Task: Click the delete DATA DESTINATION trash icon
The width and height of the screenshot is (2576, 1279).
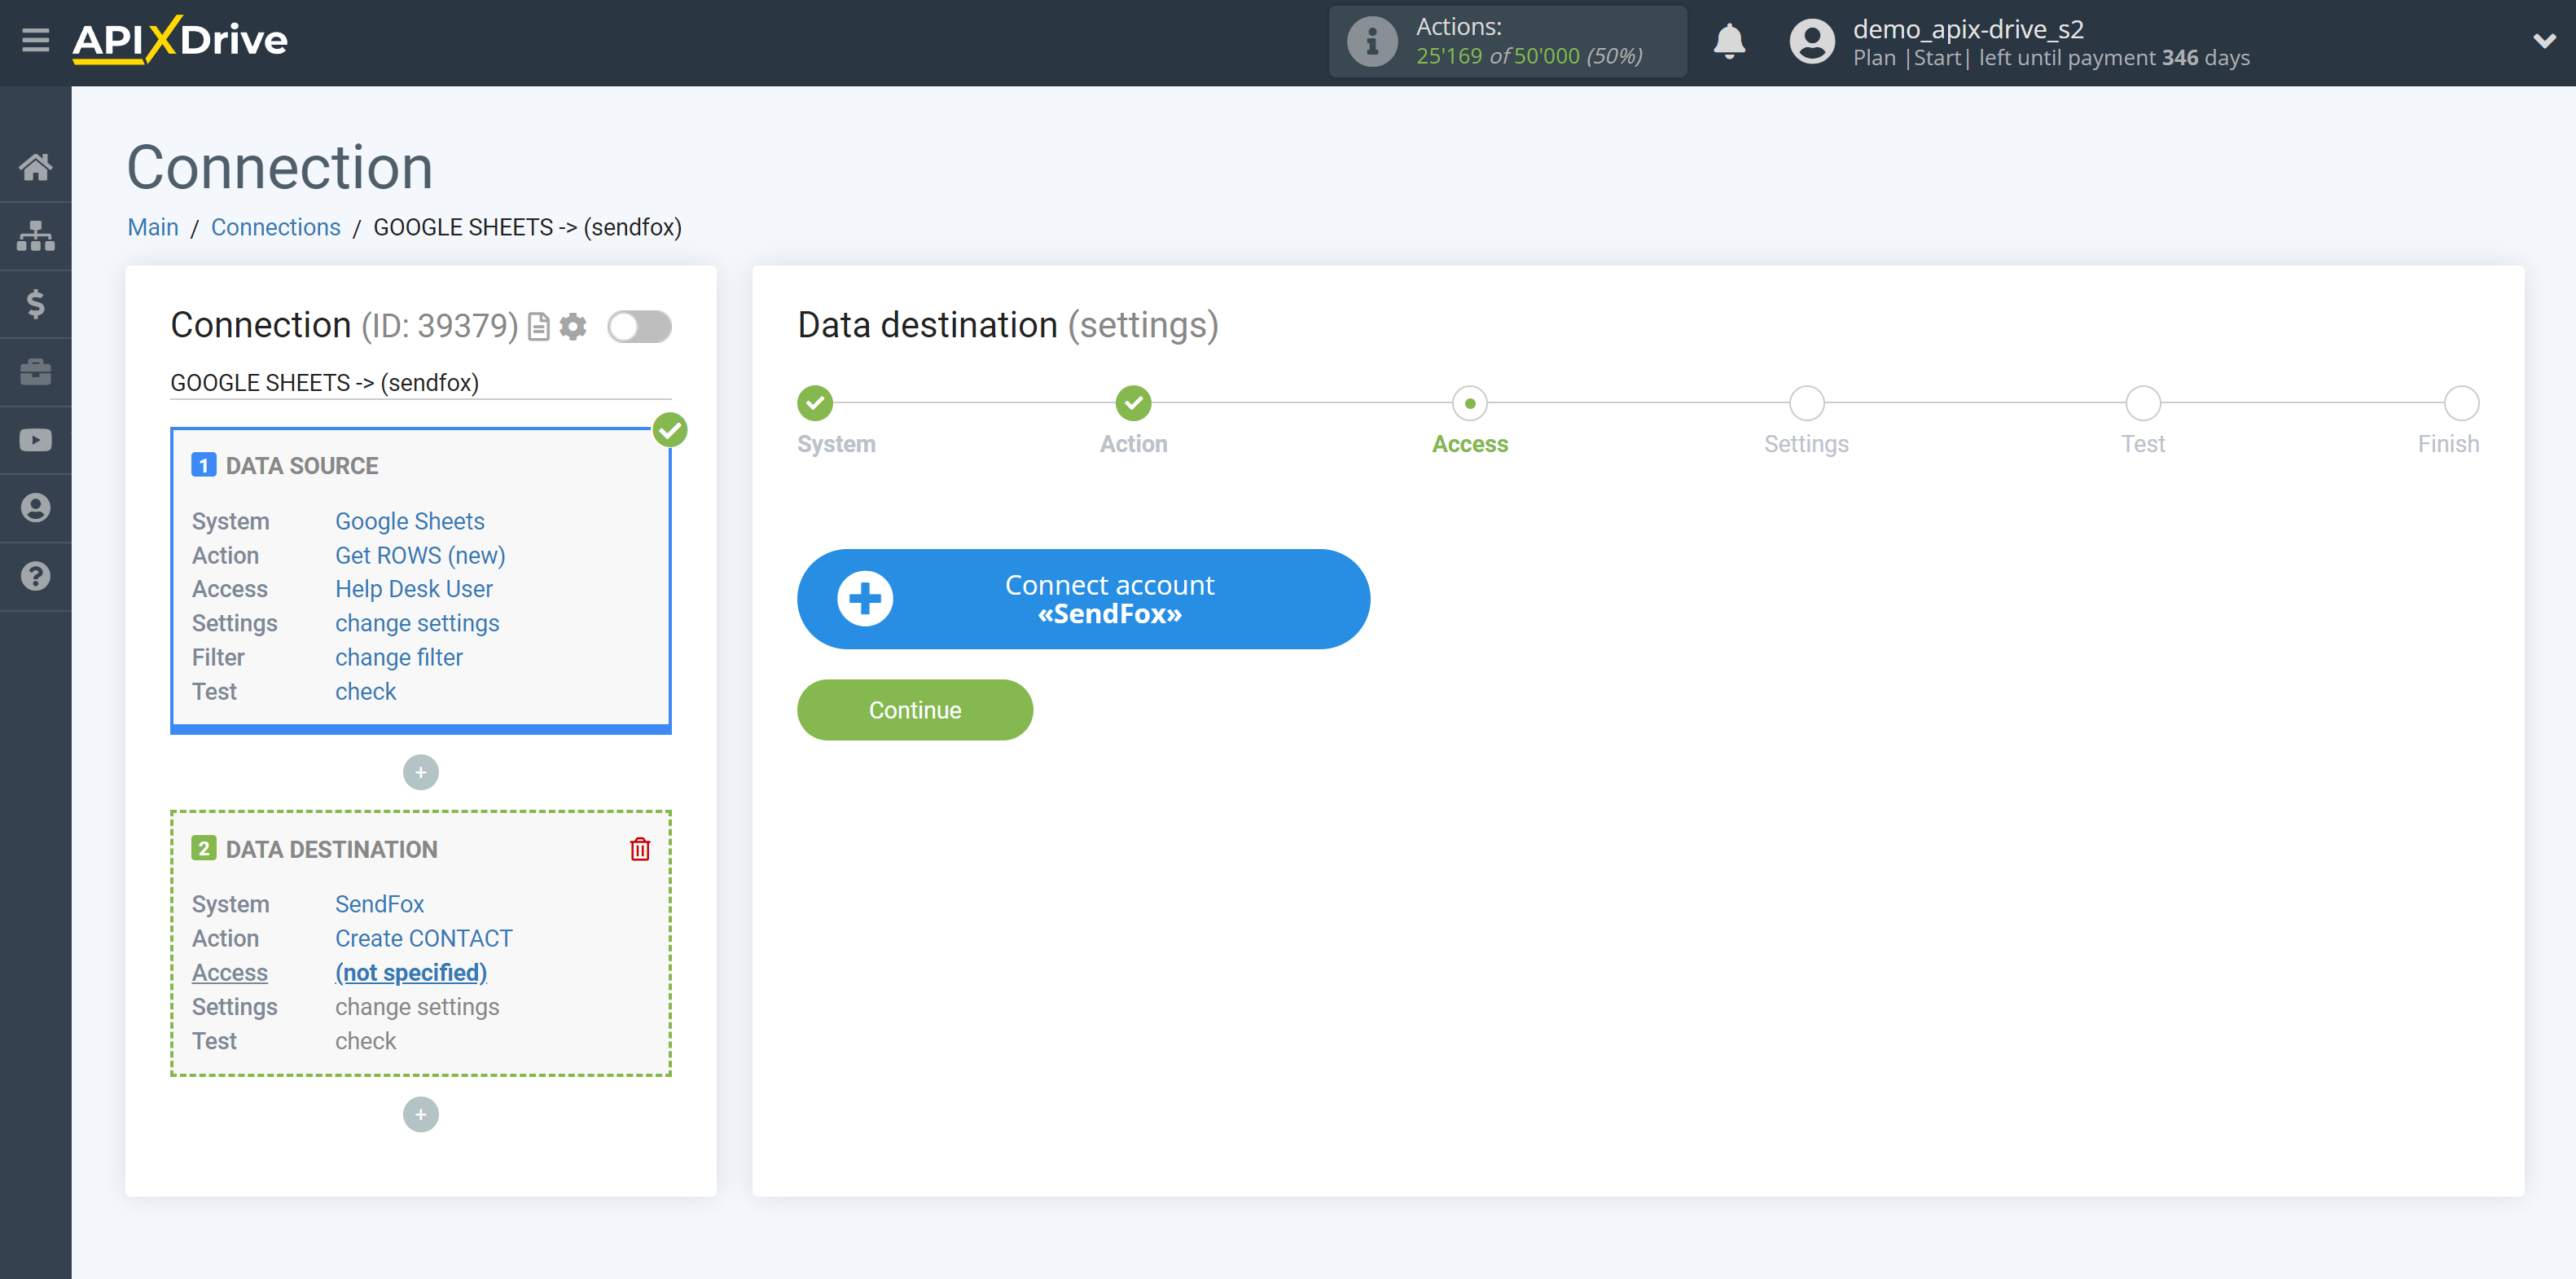Action: (x=641, y=848)
